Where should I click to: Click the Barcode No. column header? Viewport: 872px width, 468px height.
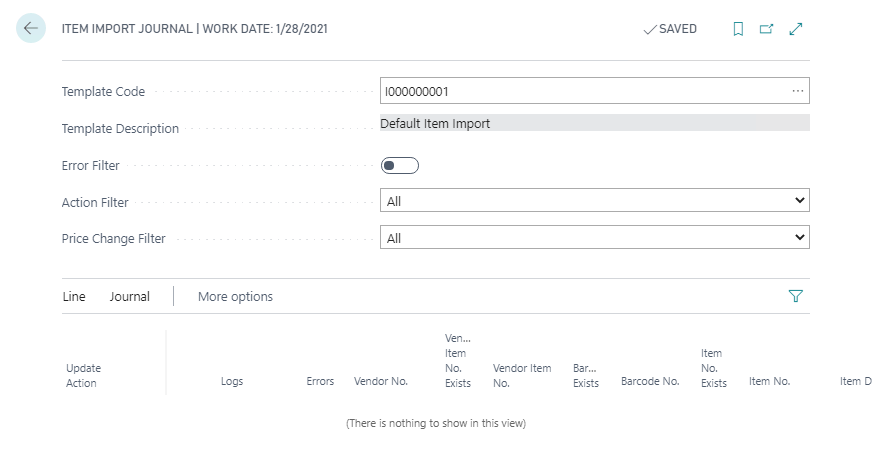coord(650,381)
